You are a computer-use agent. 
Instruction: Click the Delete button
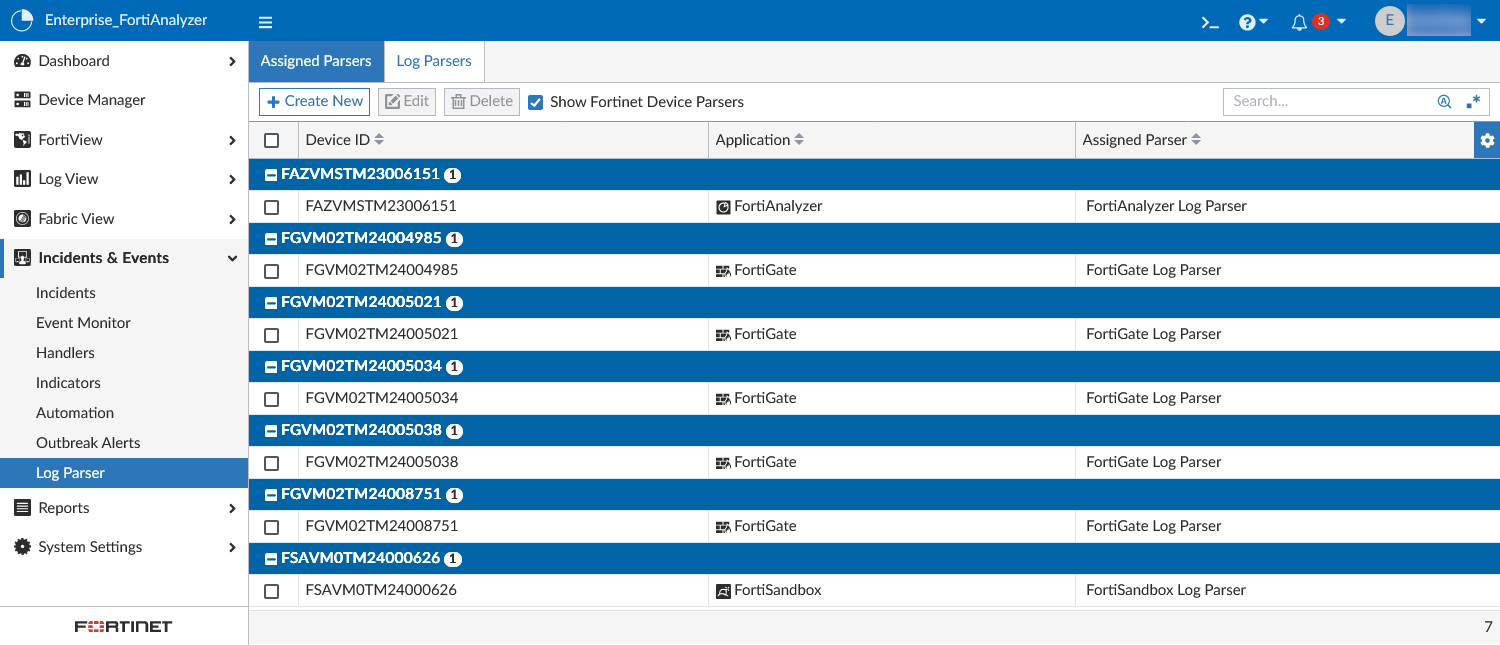pos(482,101)
